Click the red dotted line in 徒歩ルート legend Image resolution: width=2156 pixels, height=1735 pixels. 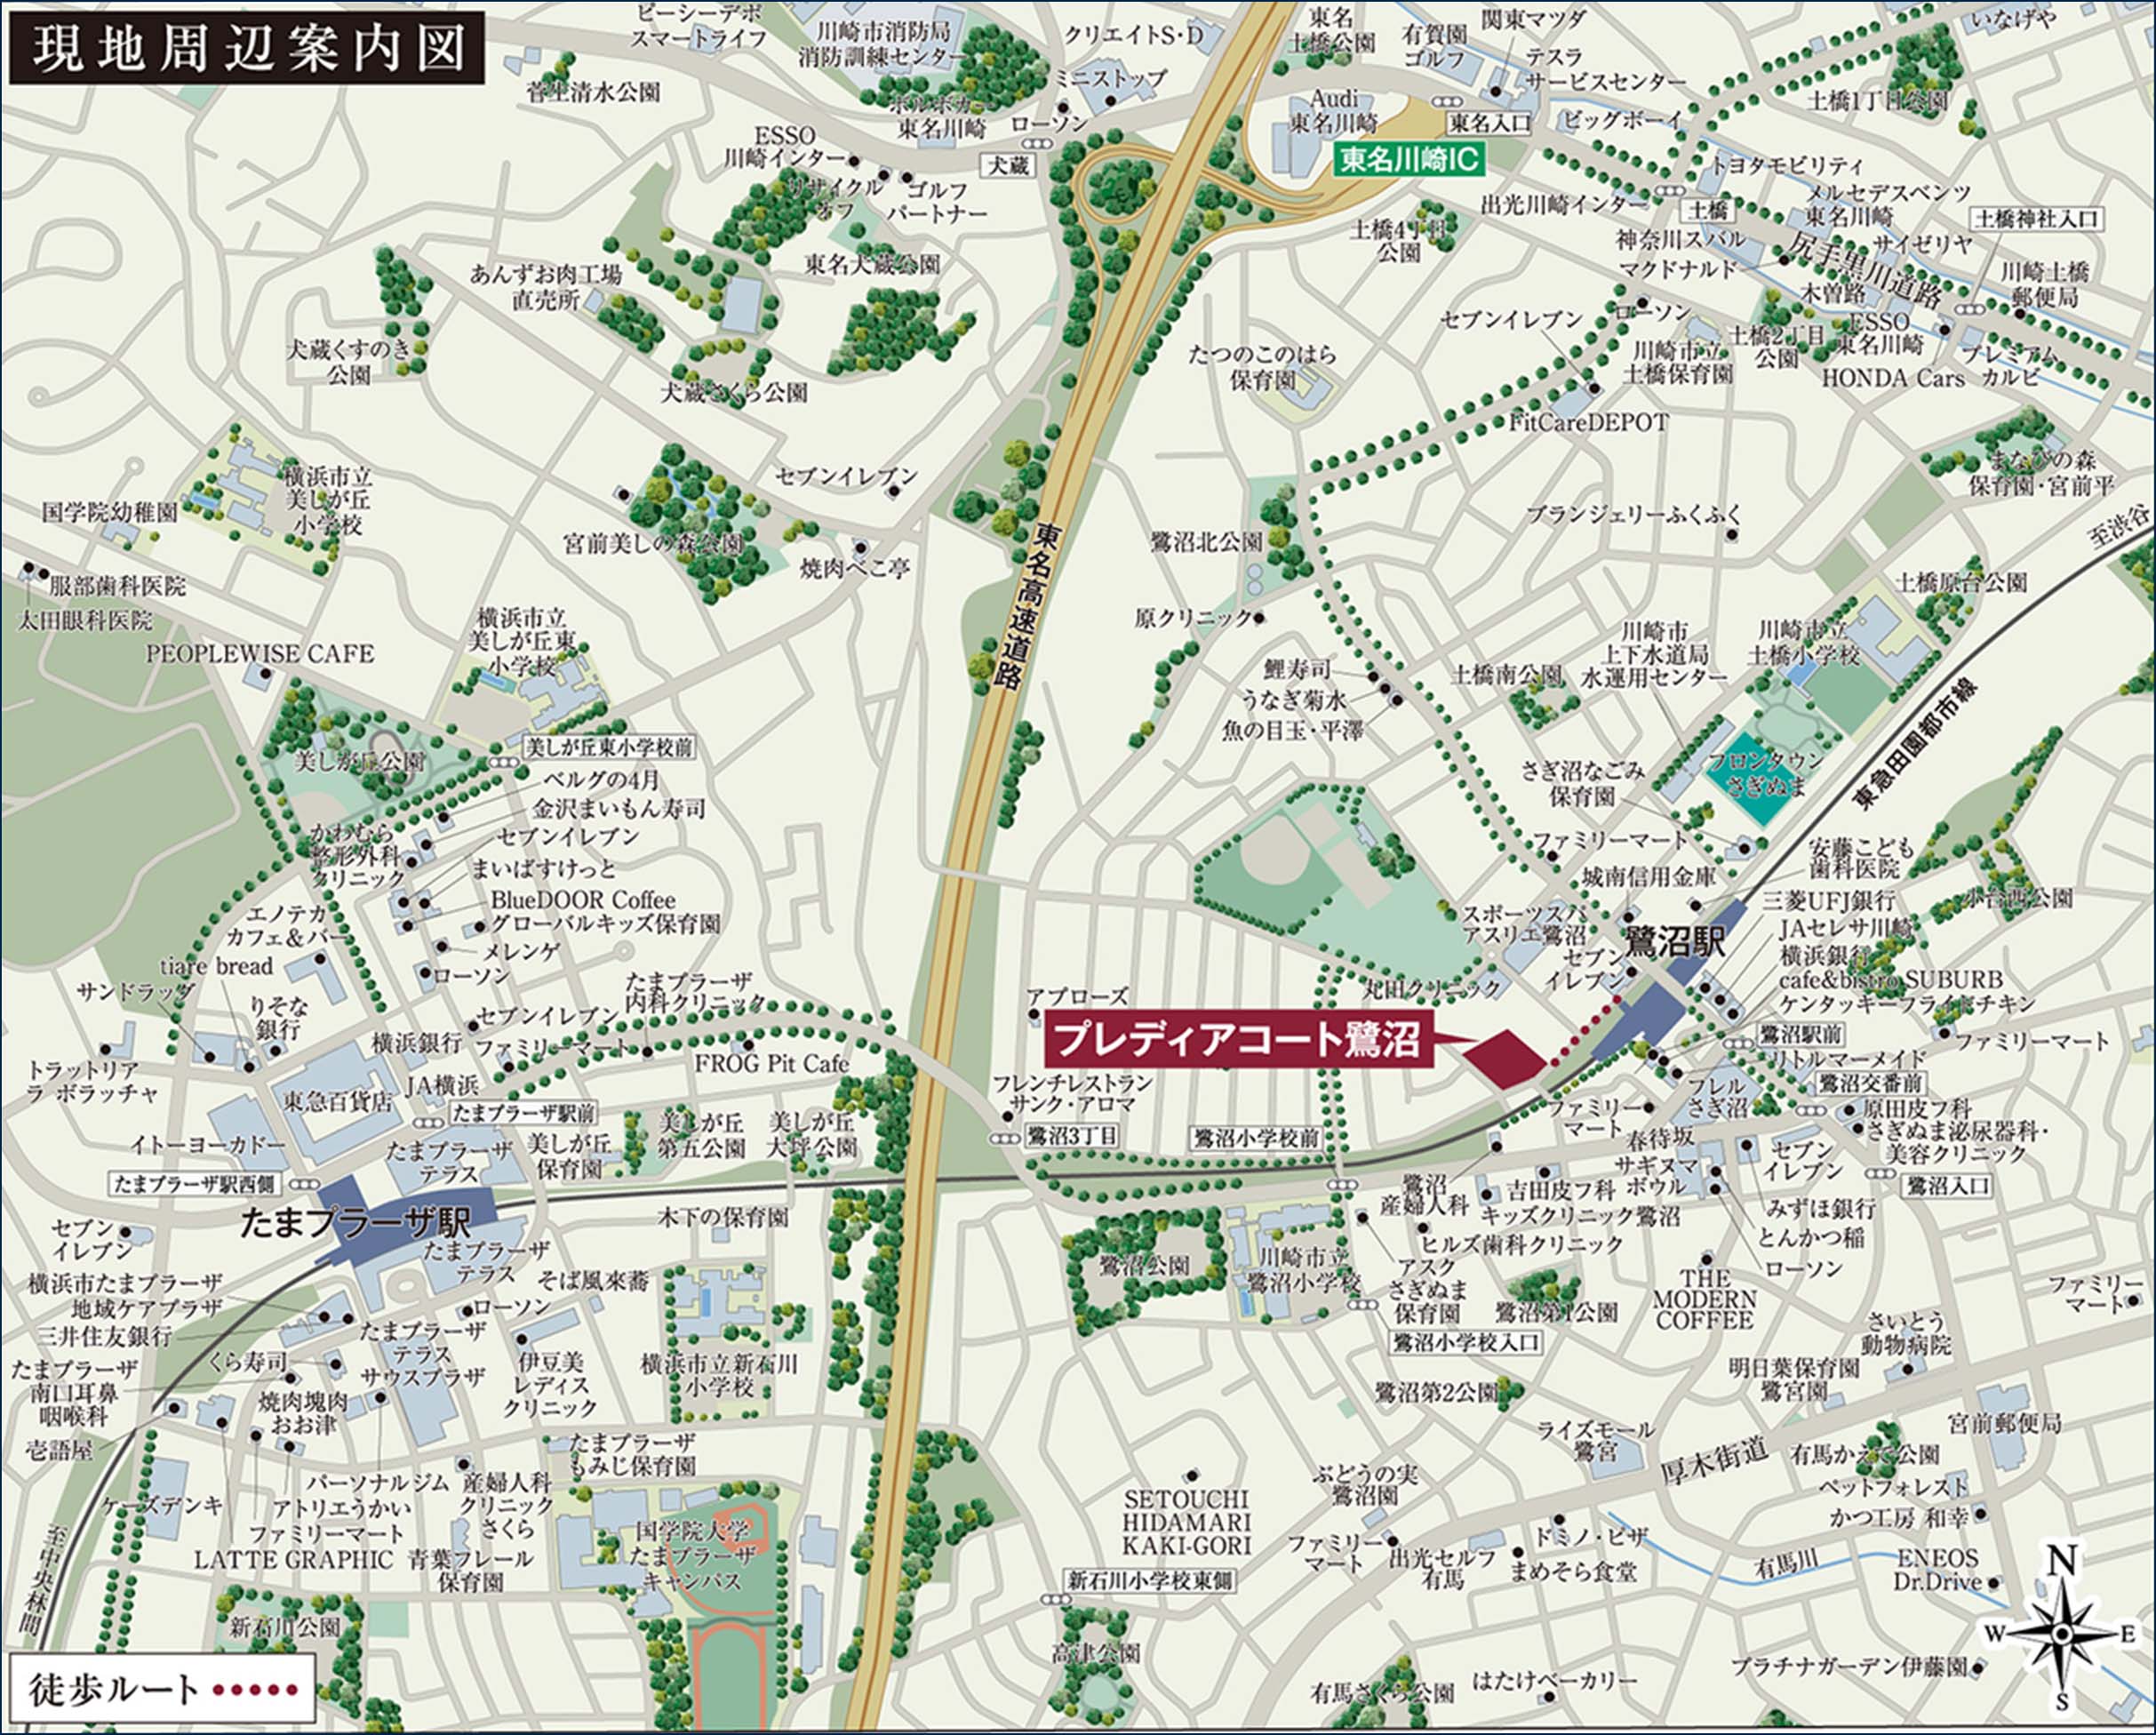[x=256, y=1689]
